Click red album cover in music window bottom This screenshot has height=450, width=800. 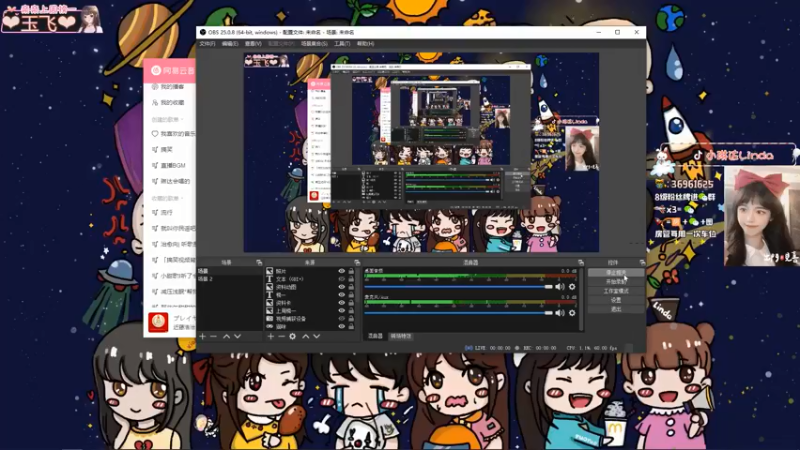(x=158, y=322)
